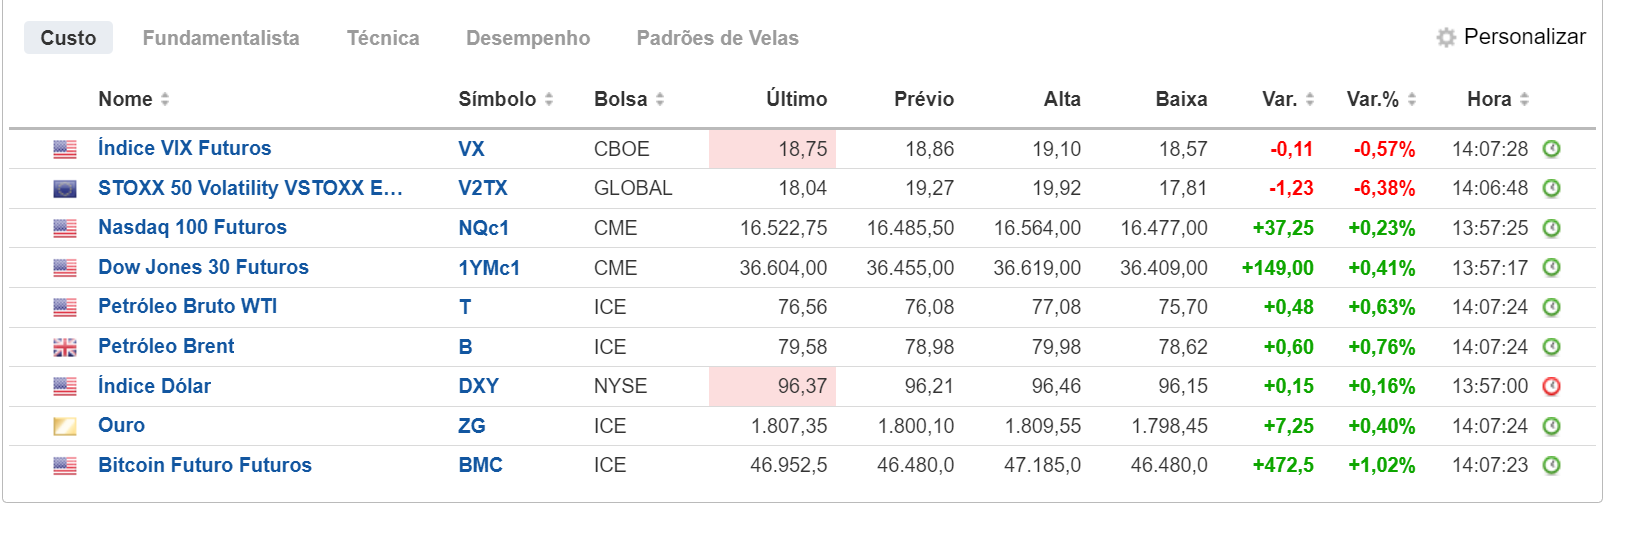This screenshot has height=555, width=1628.
Task: Sort table by Símbolo column arrows
Action: [549, 99]
